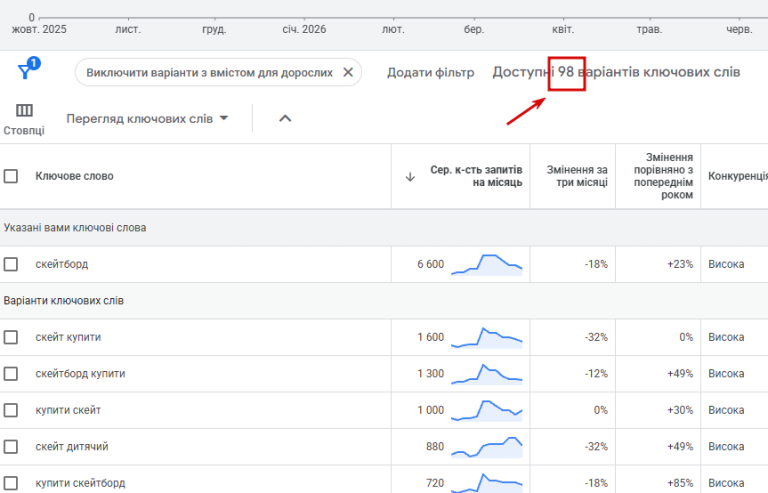This screenshot has height=493, width=768.
Task: Check the box for купити скейт
Action: point(11,410)
